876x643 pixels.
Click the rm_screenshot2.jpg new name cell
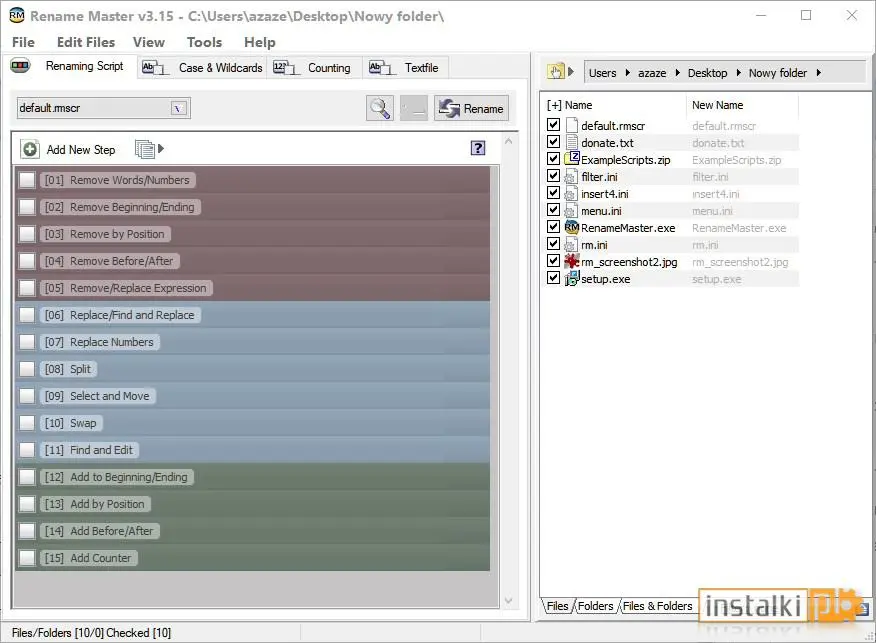click(742, 262)
